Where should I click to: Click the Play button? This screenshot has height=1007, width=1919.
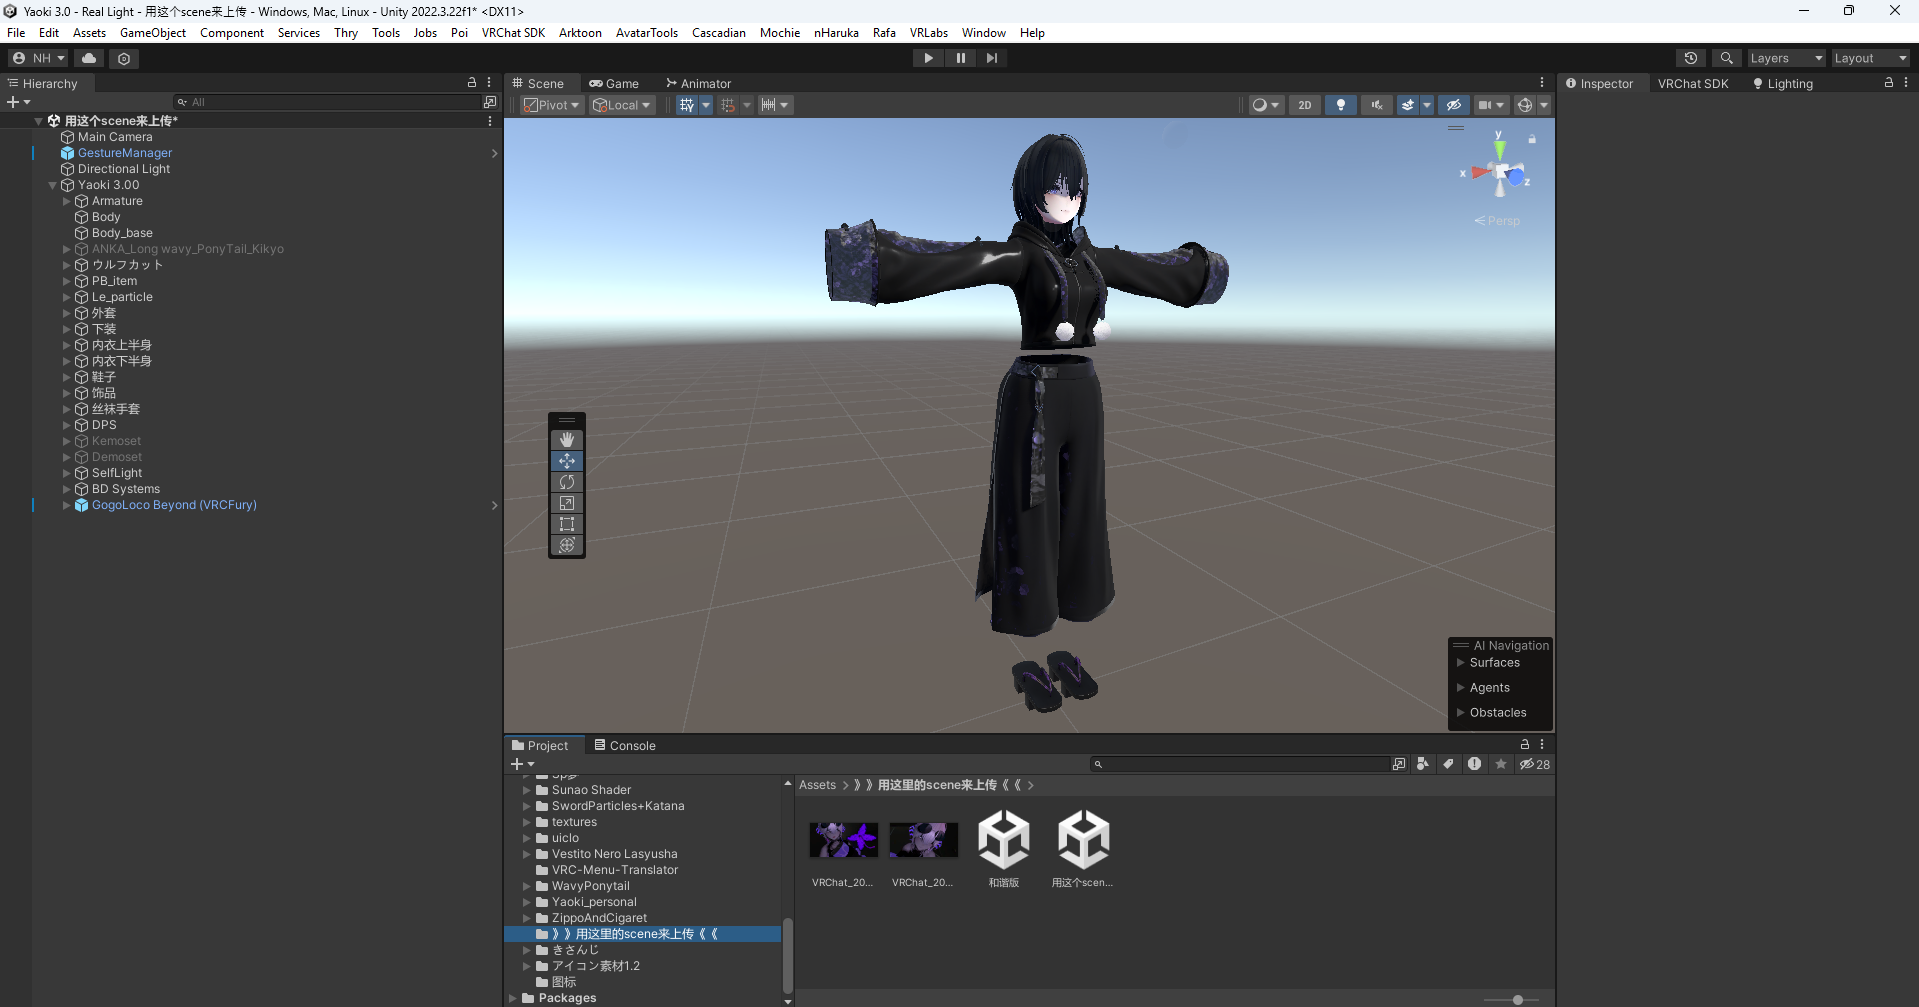928,58
